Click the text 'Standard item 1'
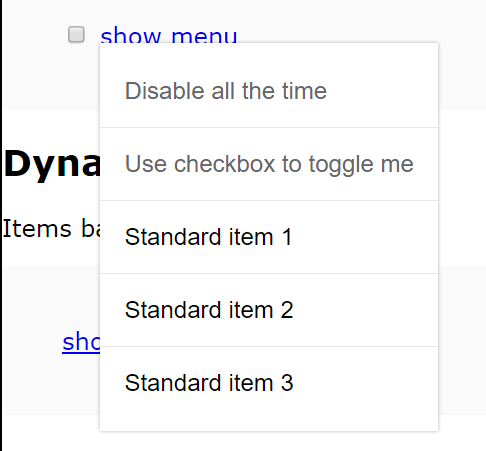Screen dimensions: 486x451 [x=209, y=237]
